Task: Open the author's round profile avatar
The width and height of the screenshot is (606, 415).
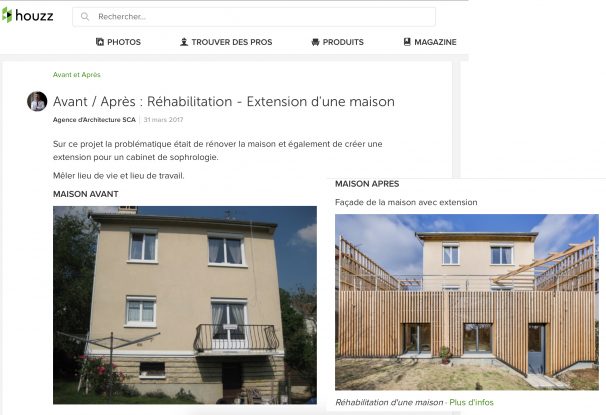Action: (37, 101)
